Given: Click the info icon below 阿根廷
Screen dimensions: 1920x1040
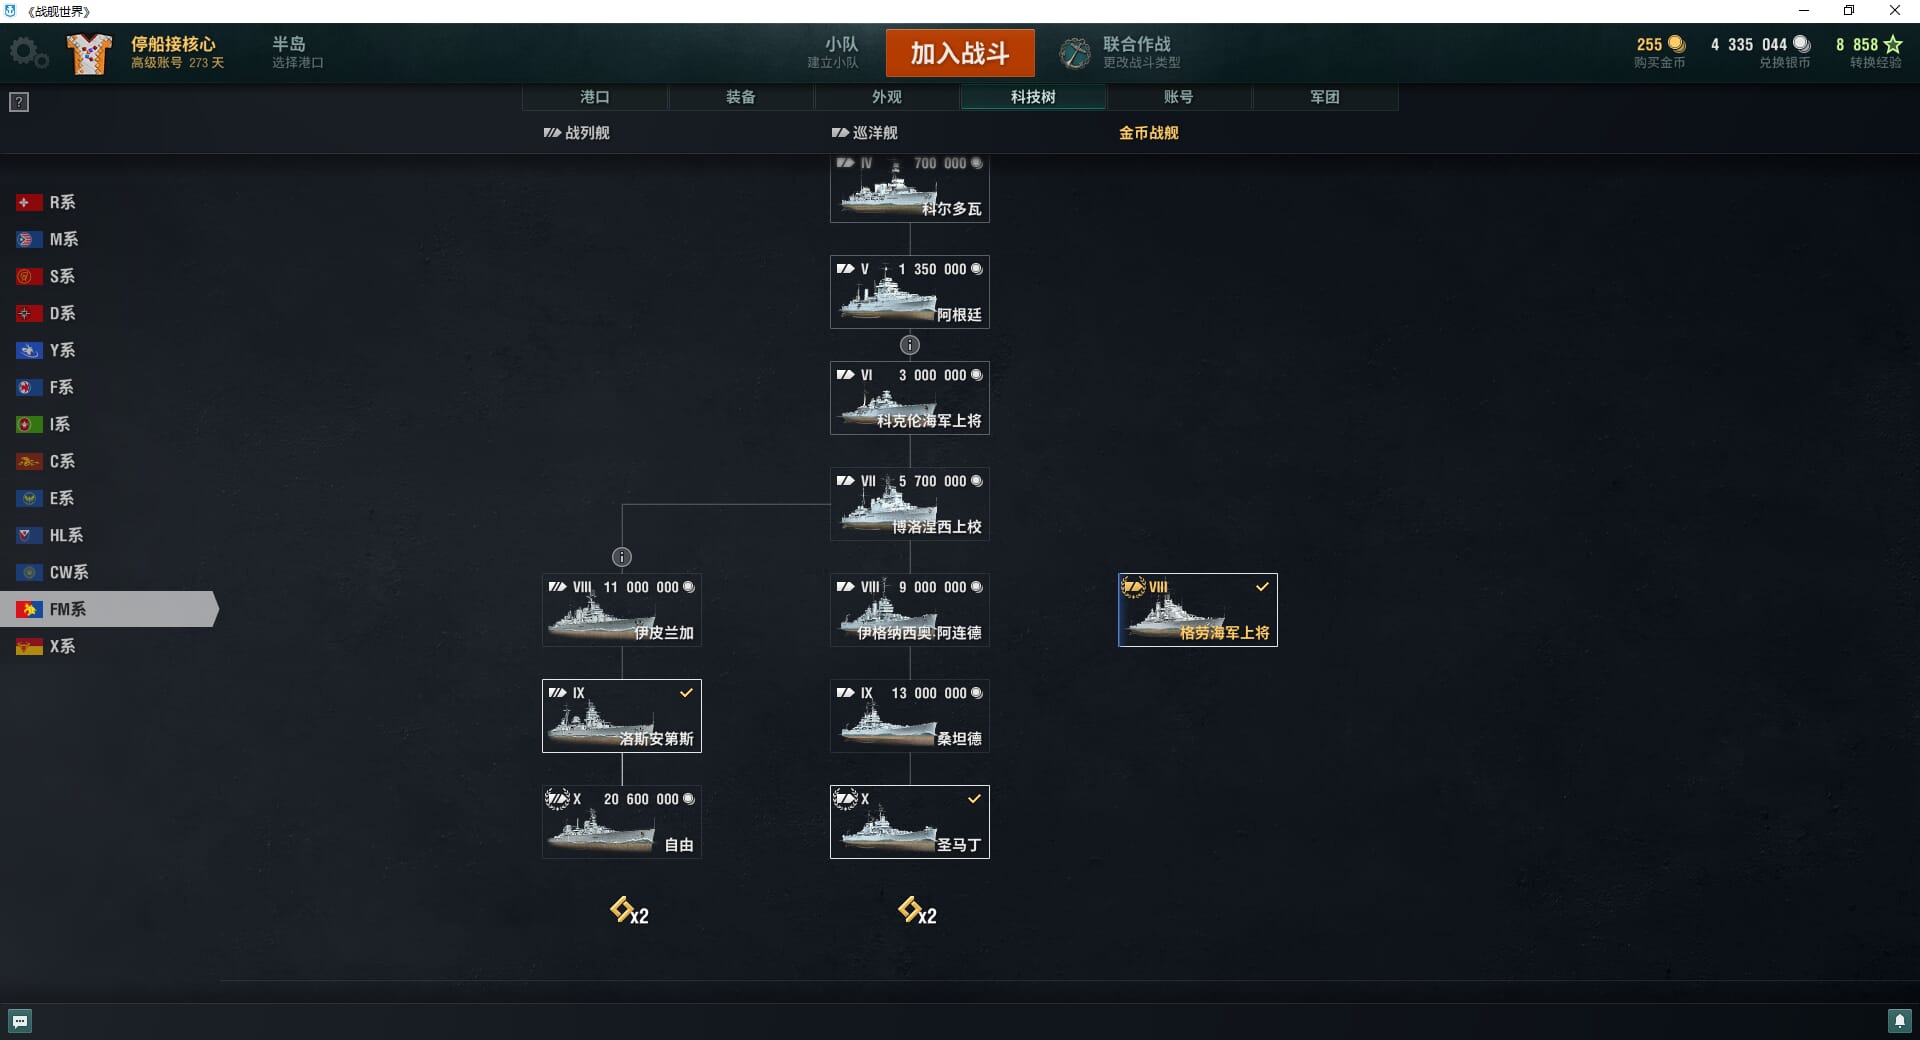Looking at the screenshot, I should [910, 345].
